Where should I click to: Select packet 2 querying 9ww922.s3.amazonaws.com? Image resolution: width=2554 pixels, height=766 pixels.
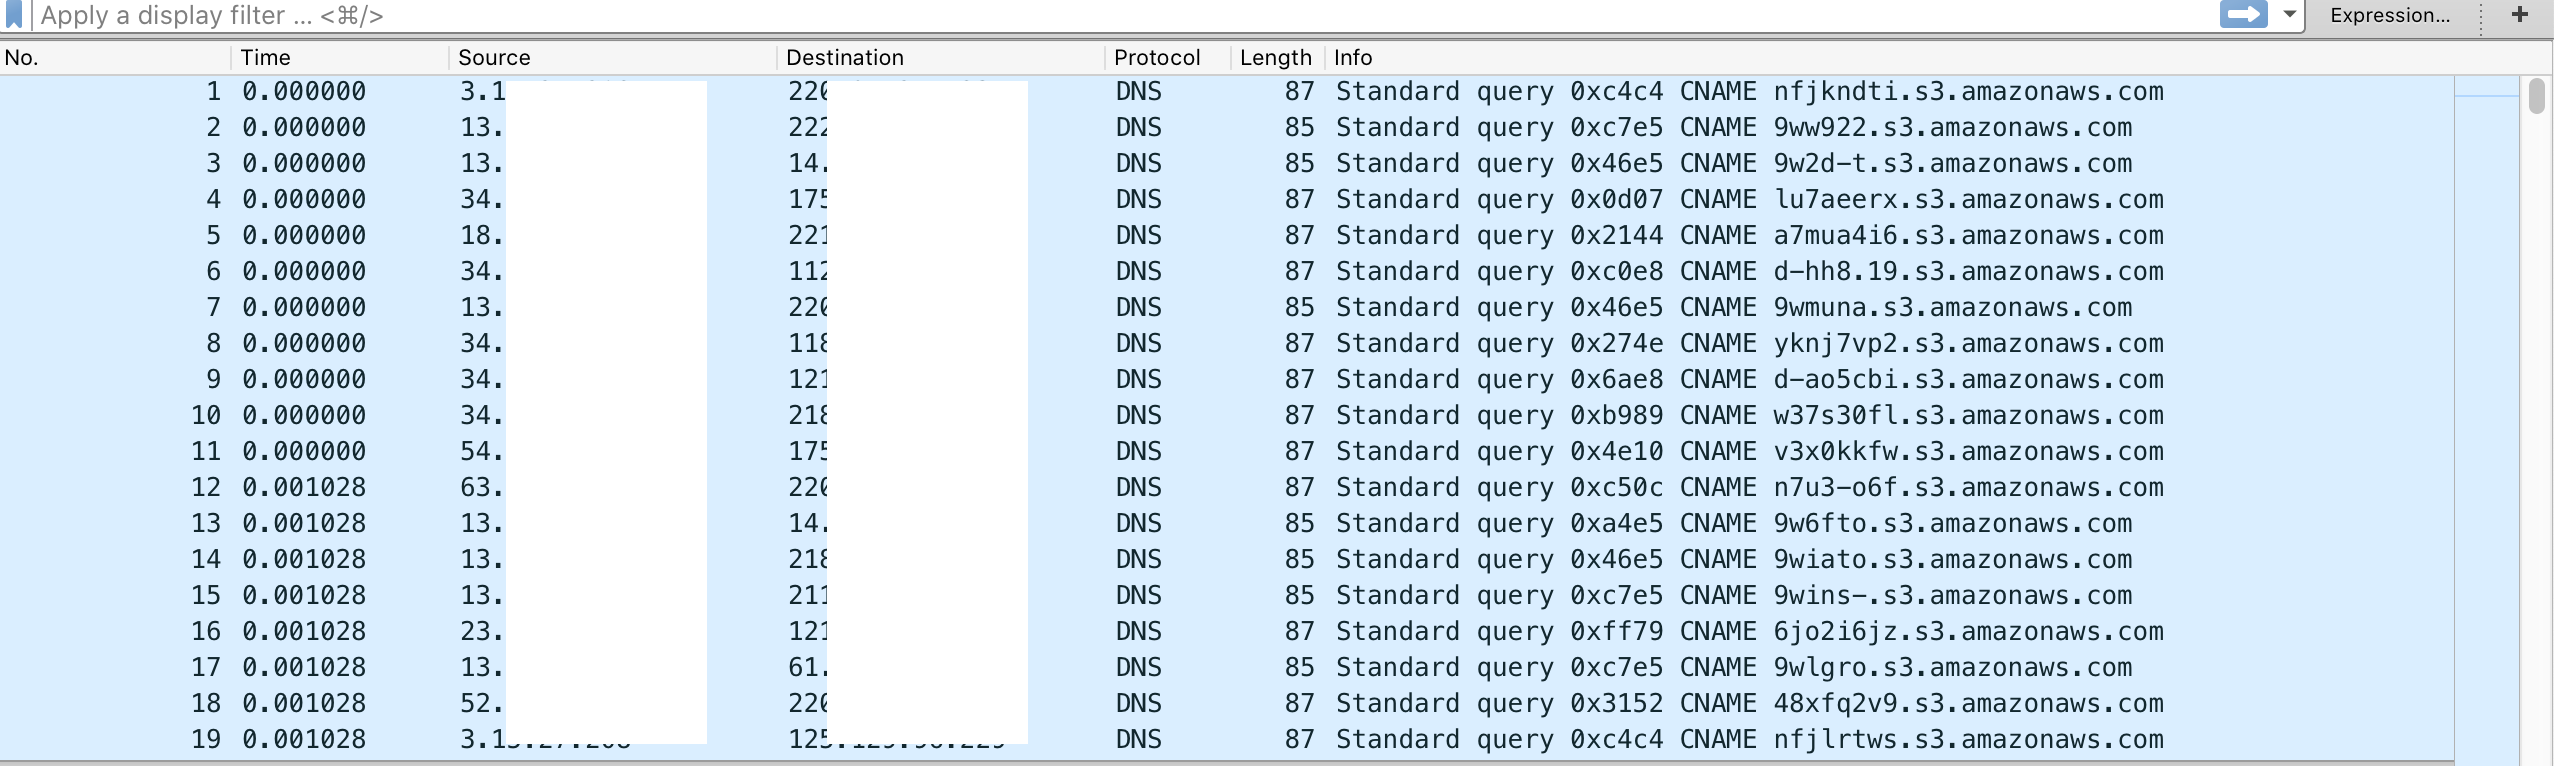[1227, 127]
